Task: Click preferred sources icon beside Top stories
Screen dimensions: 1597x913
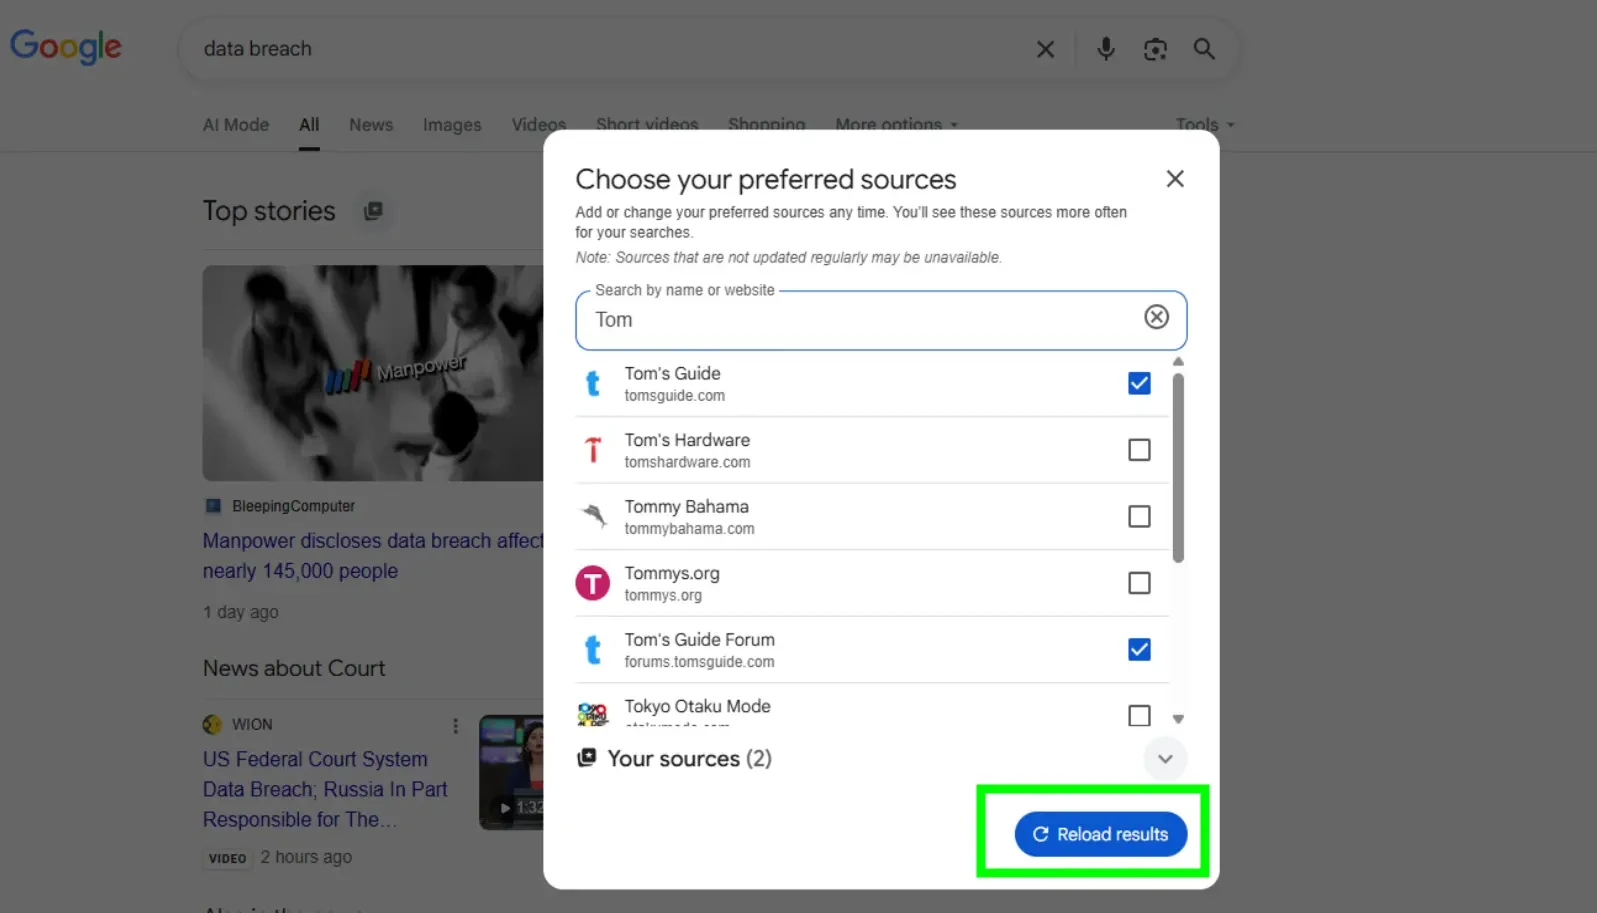Action: click(373, 211)
